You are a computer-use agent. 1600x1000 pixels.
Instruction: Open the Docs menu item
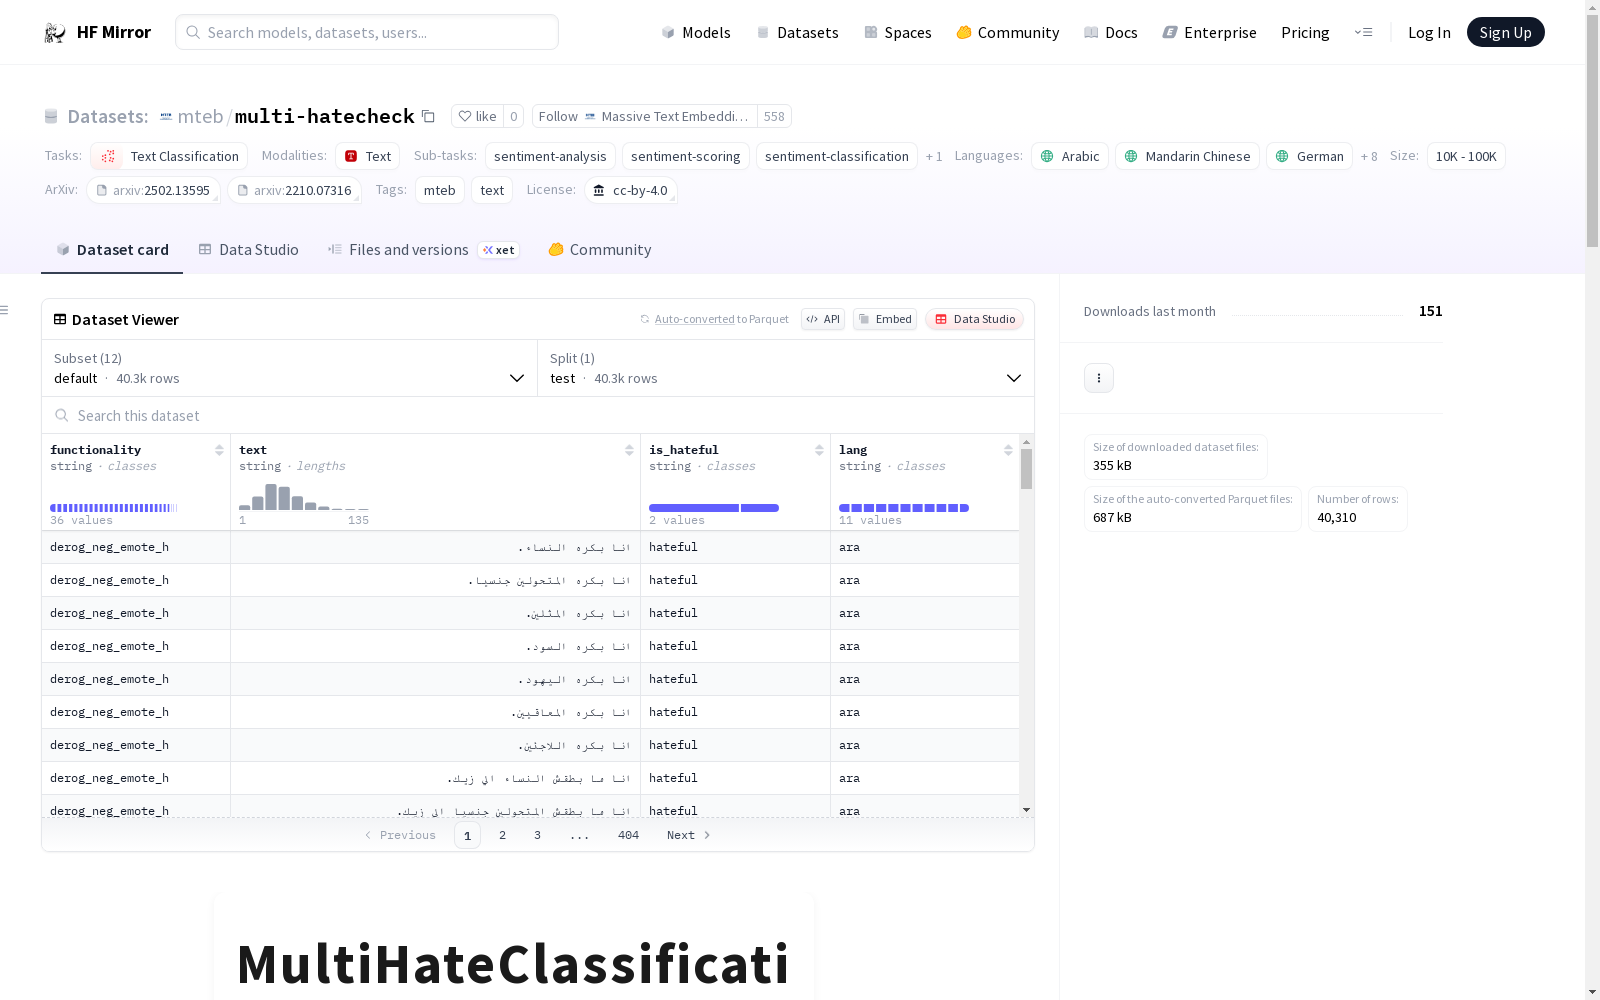click(1111, 32)
